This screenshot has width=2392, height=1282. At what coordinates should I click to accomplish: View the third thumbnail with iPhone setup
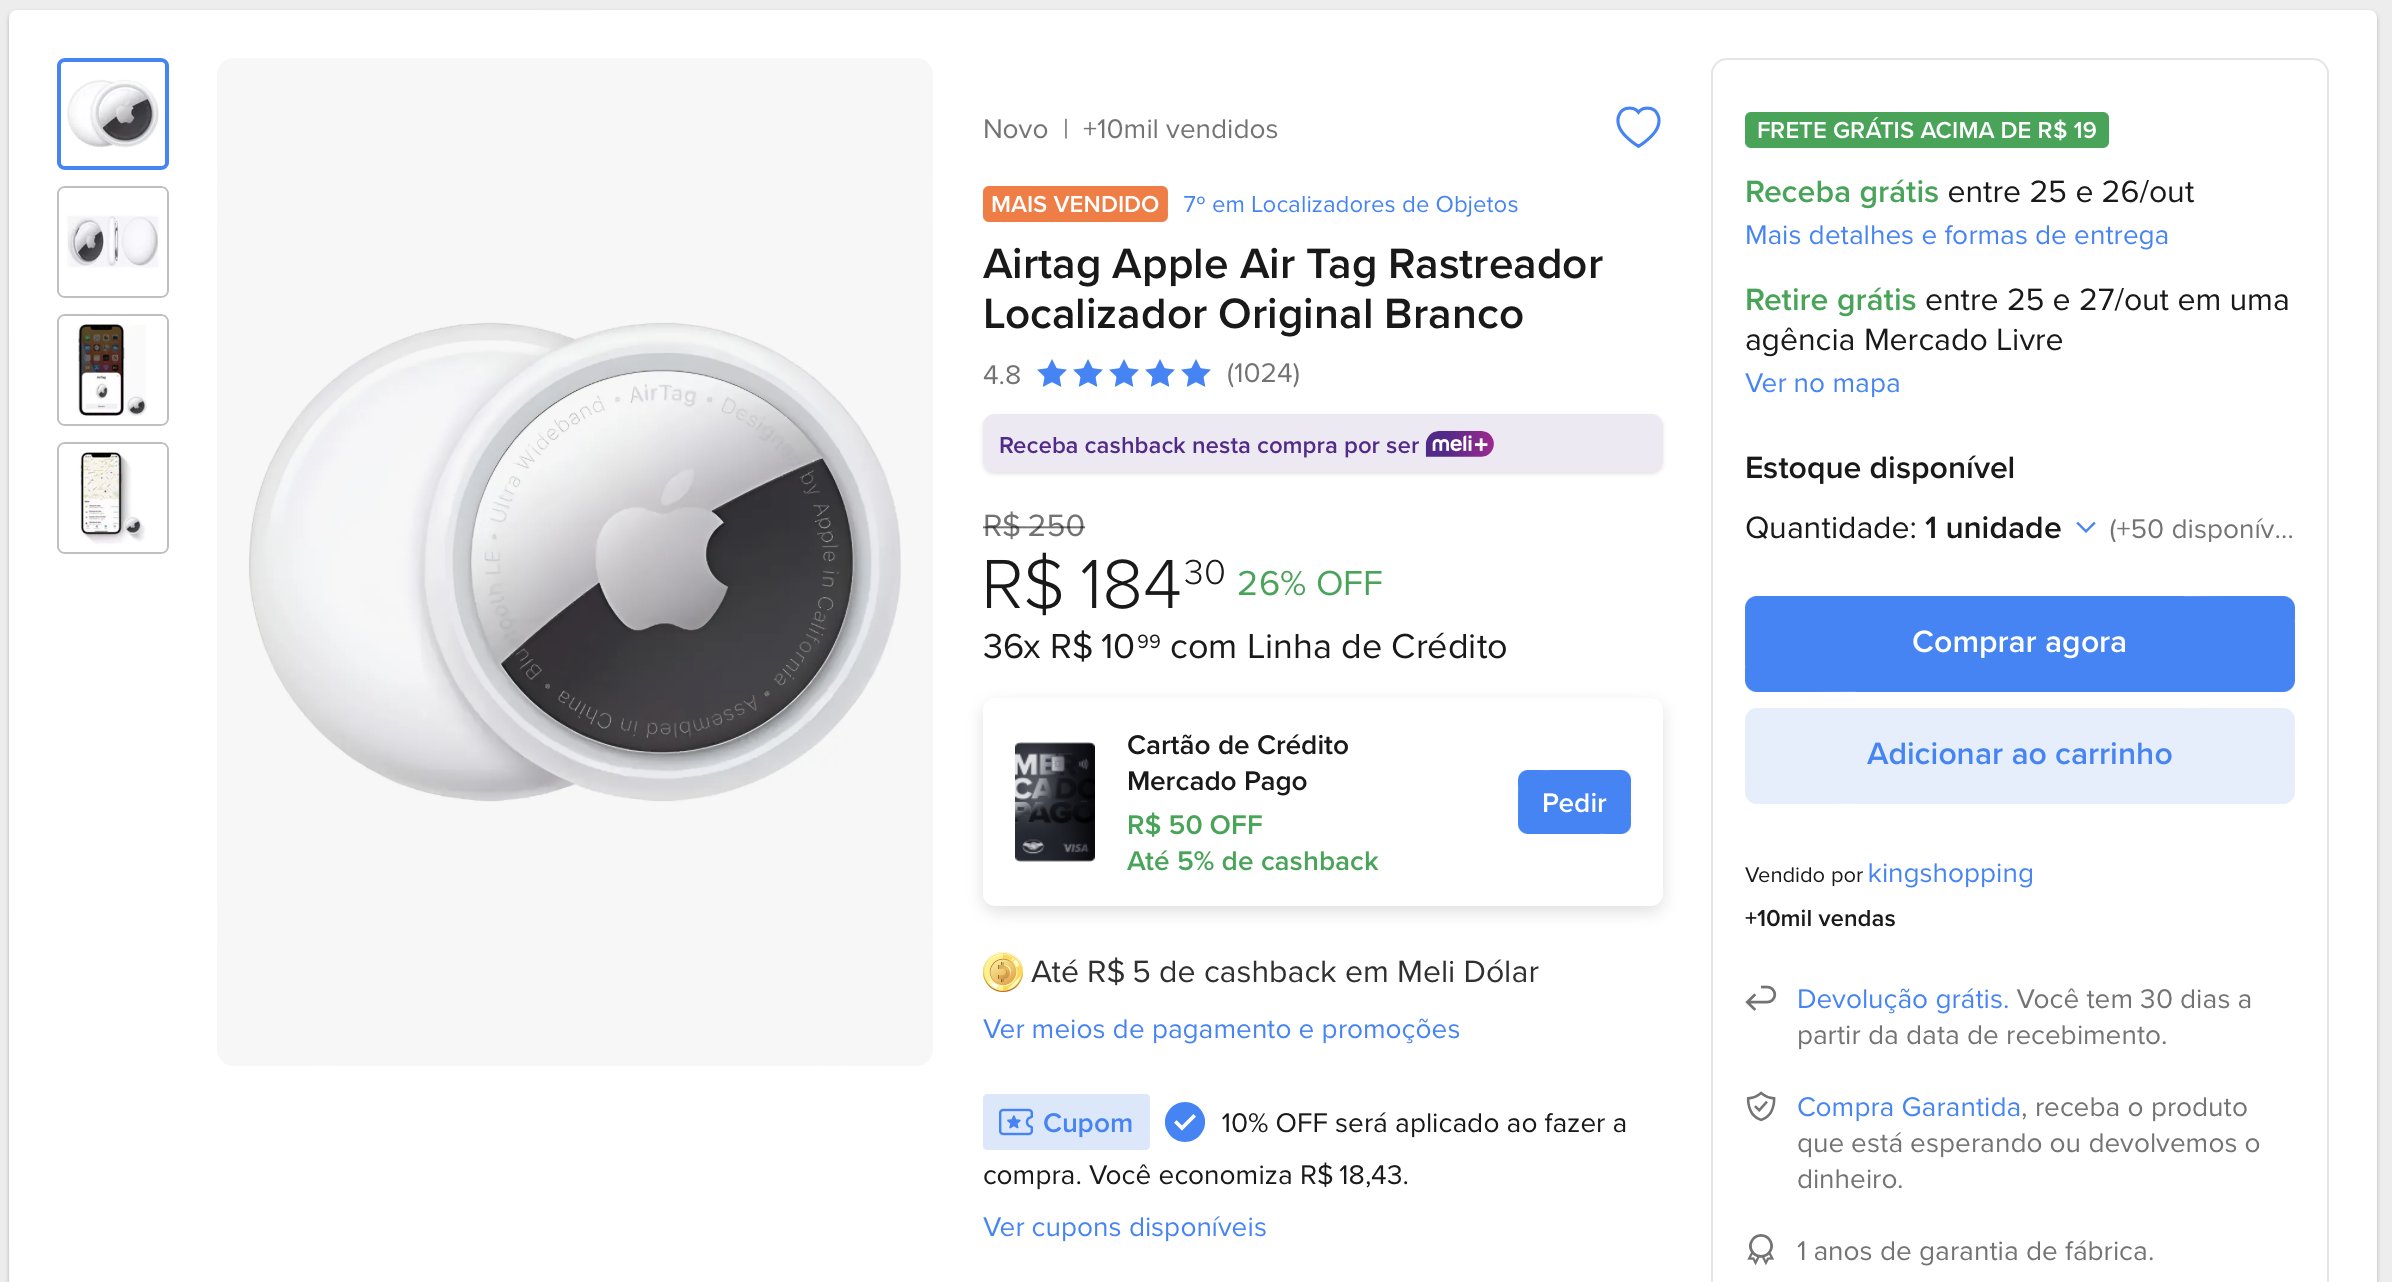coord(113,370)
